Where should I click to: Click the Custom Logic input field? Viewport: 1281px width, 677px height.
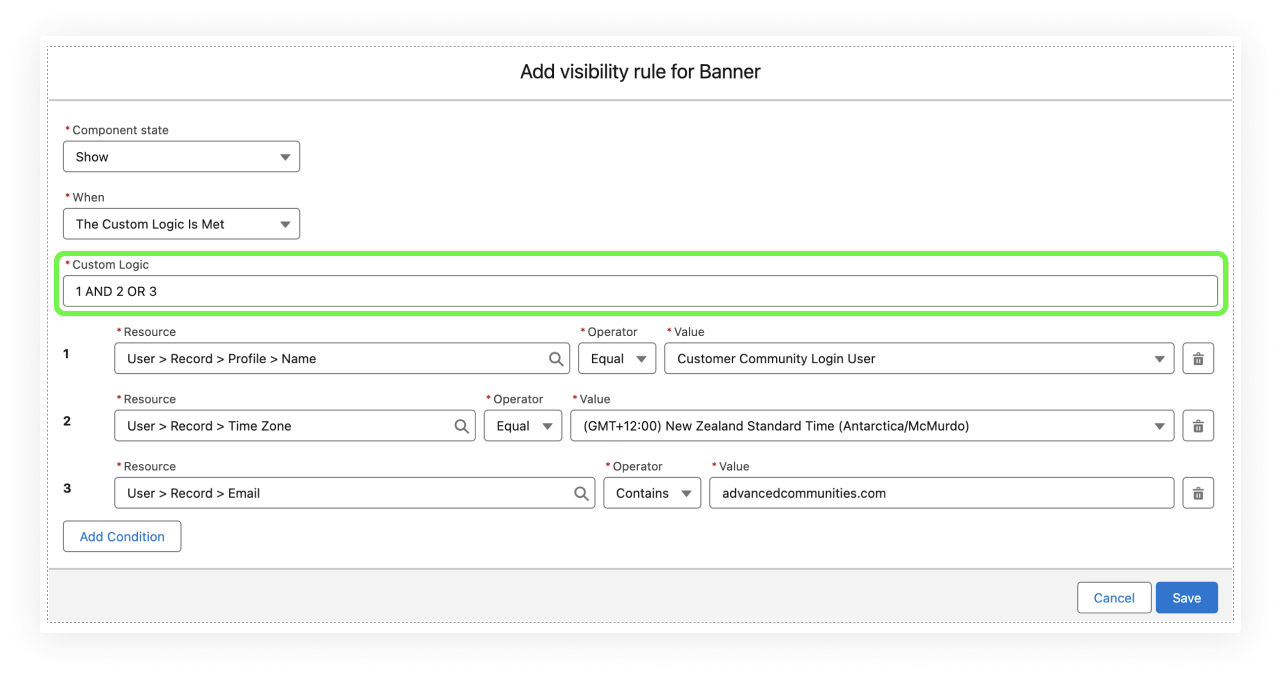coord(640,291)
